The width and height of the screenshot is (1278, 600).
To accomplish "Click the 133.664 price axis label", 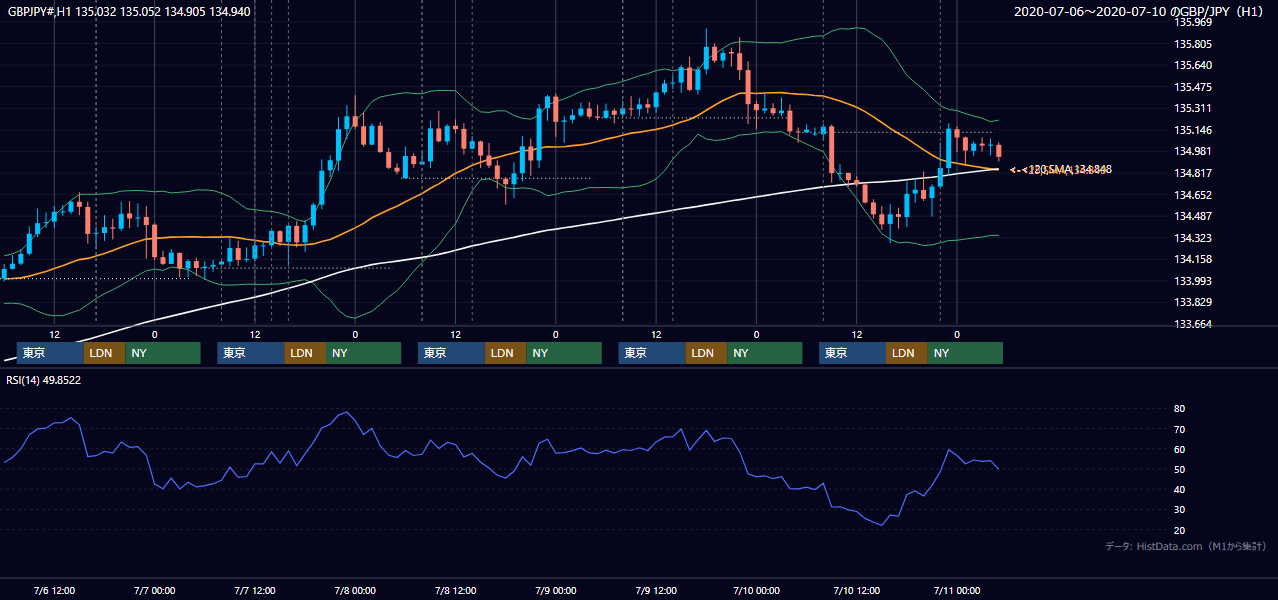I will (1193, 324).
